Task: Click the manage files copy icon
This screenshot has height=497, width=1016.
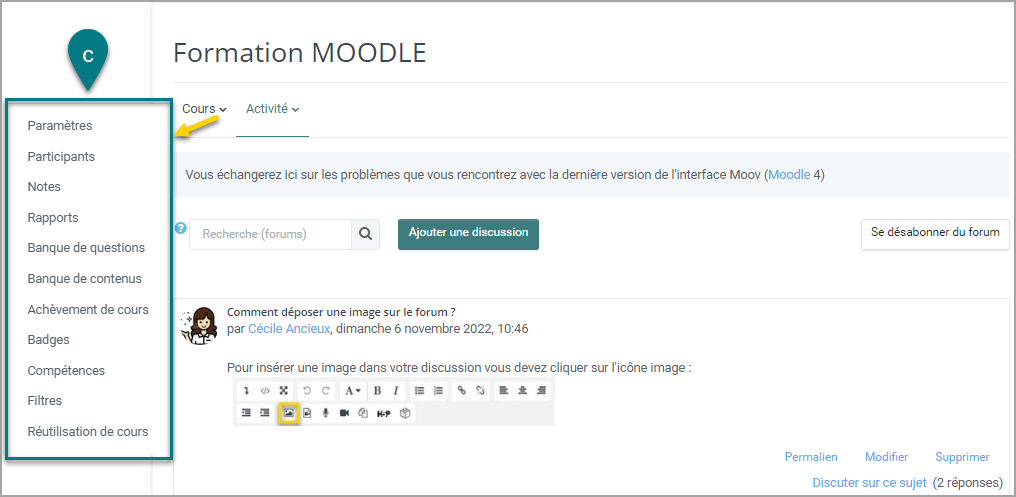Action: click(x=363, y=413)
